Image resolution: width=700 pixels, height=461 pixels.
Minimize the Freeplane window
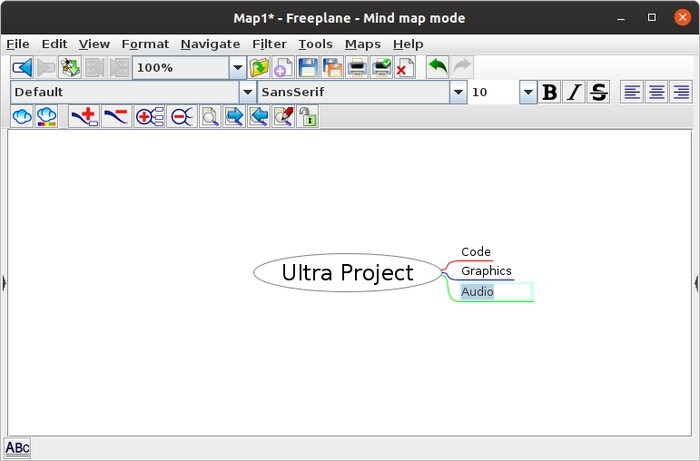click(x=621, y=18)
